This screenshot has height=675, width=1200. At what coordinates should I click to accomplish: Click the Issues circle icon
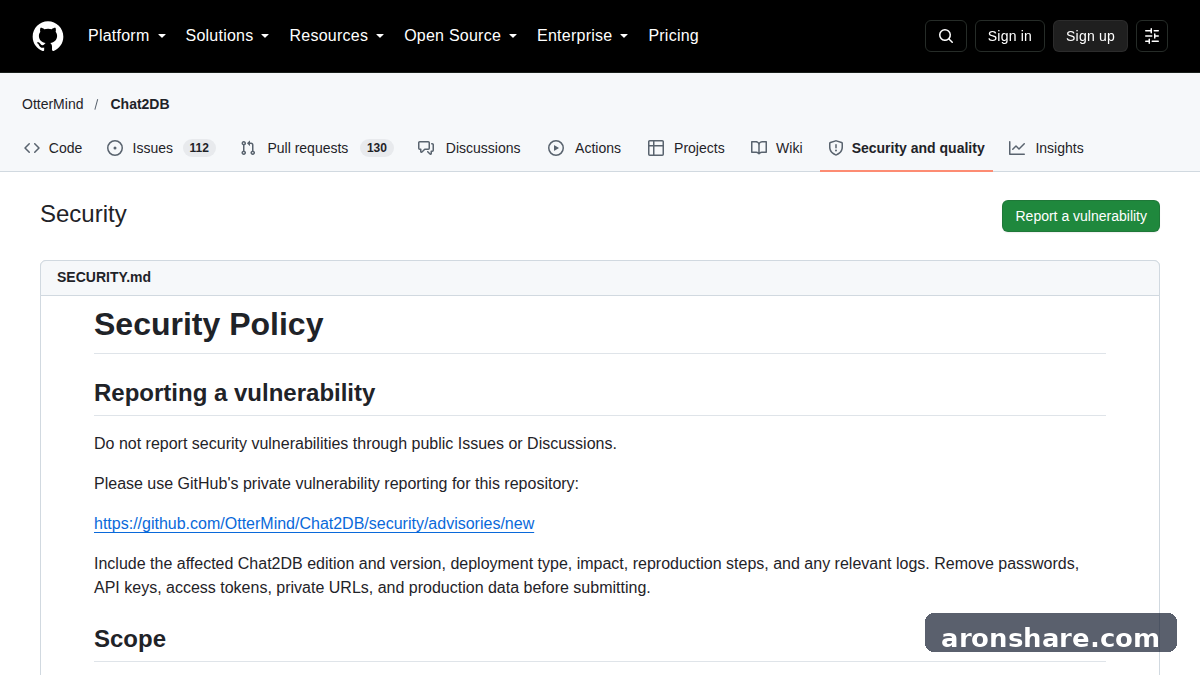(115, 148)
